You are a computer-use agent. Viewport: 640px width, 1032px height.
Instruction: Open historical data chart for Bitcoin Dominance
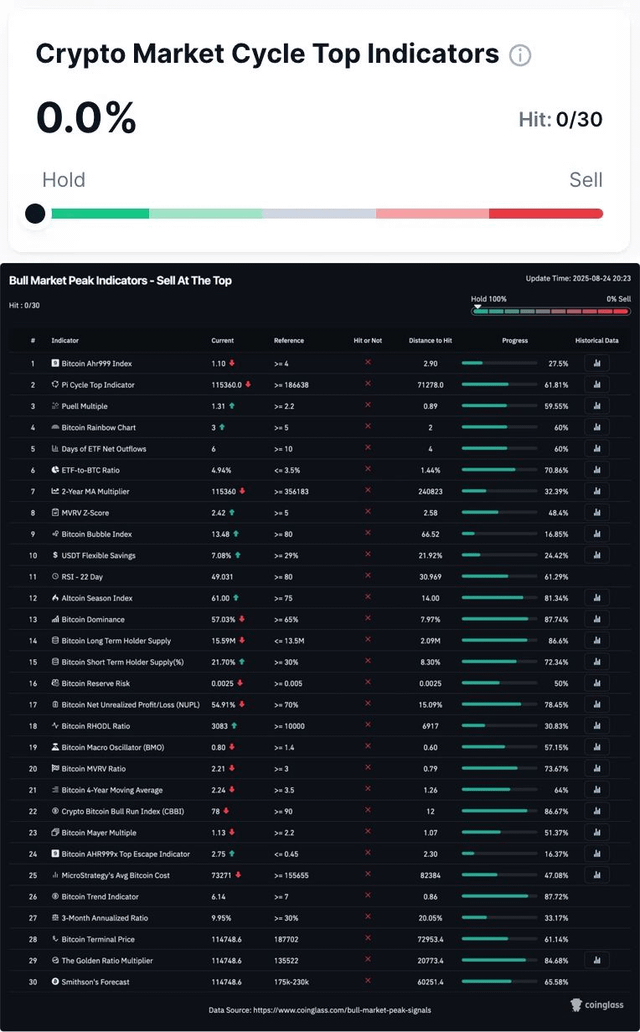[x=597, y=619]
